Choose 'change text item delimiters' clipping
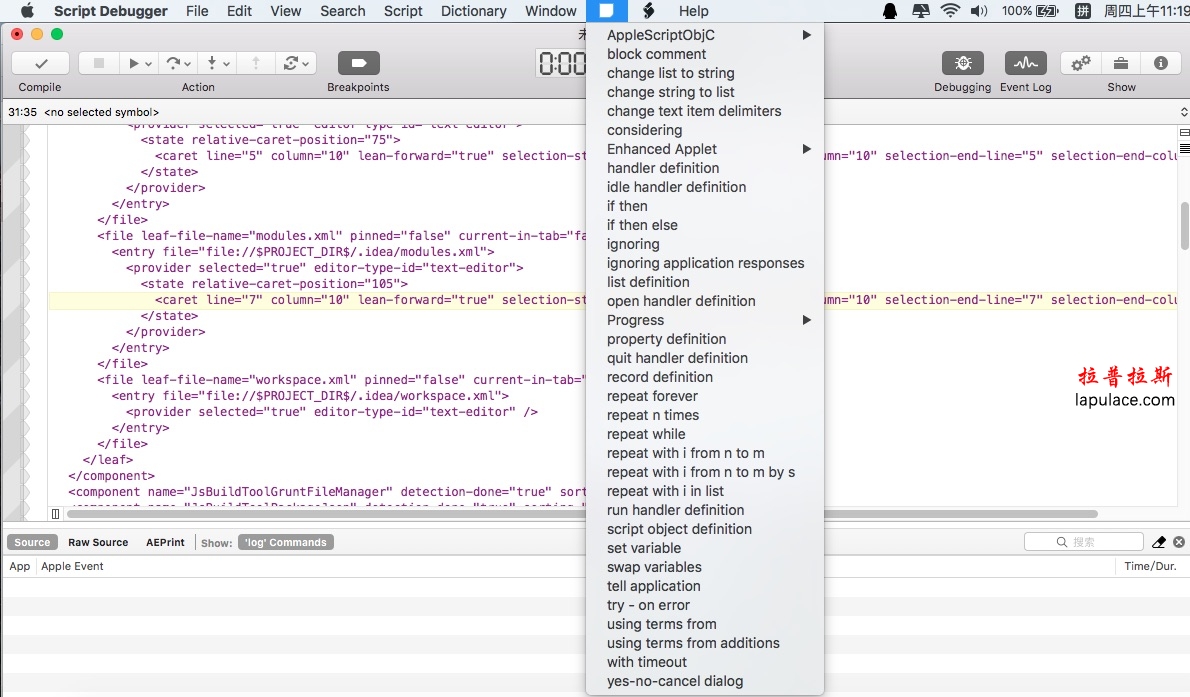The height and width of the screenshot is (697, 1190). [705, 111]
